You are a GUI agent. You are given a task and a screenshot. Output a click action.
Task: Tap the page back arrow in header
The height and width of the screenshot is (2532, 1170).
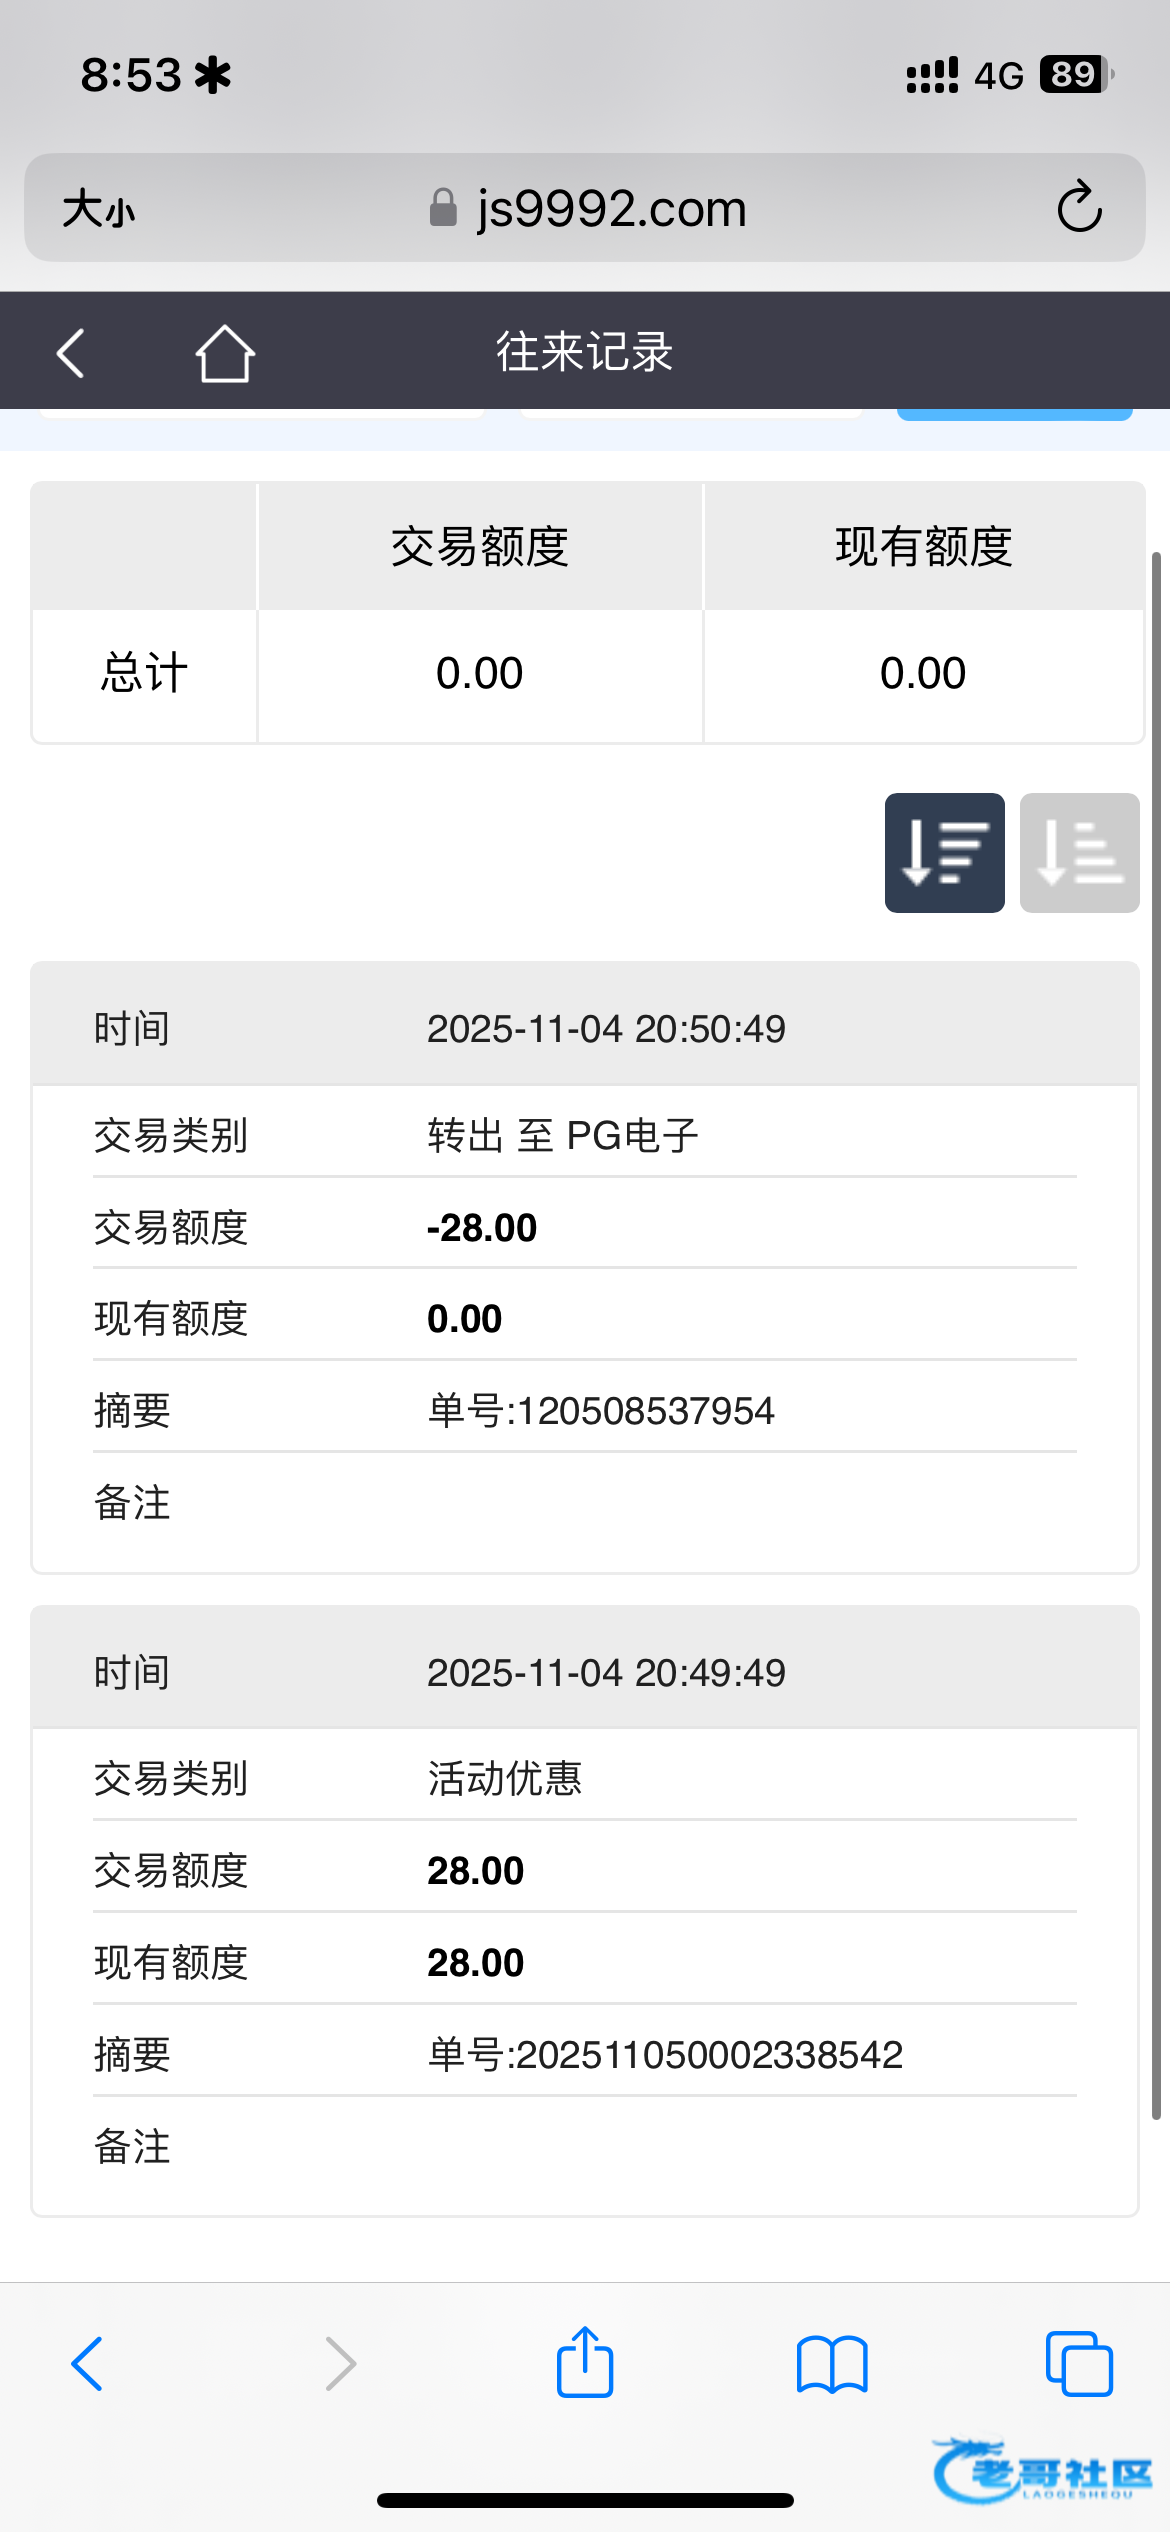(71, 353)
